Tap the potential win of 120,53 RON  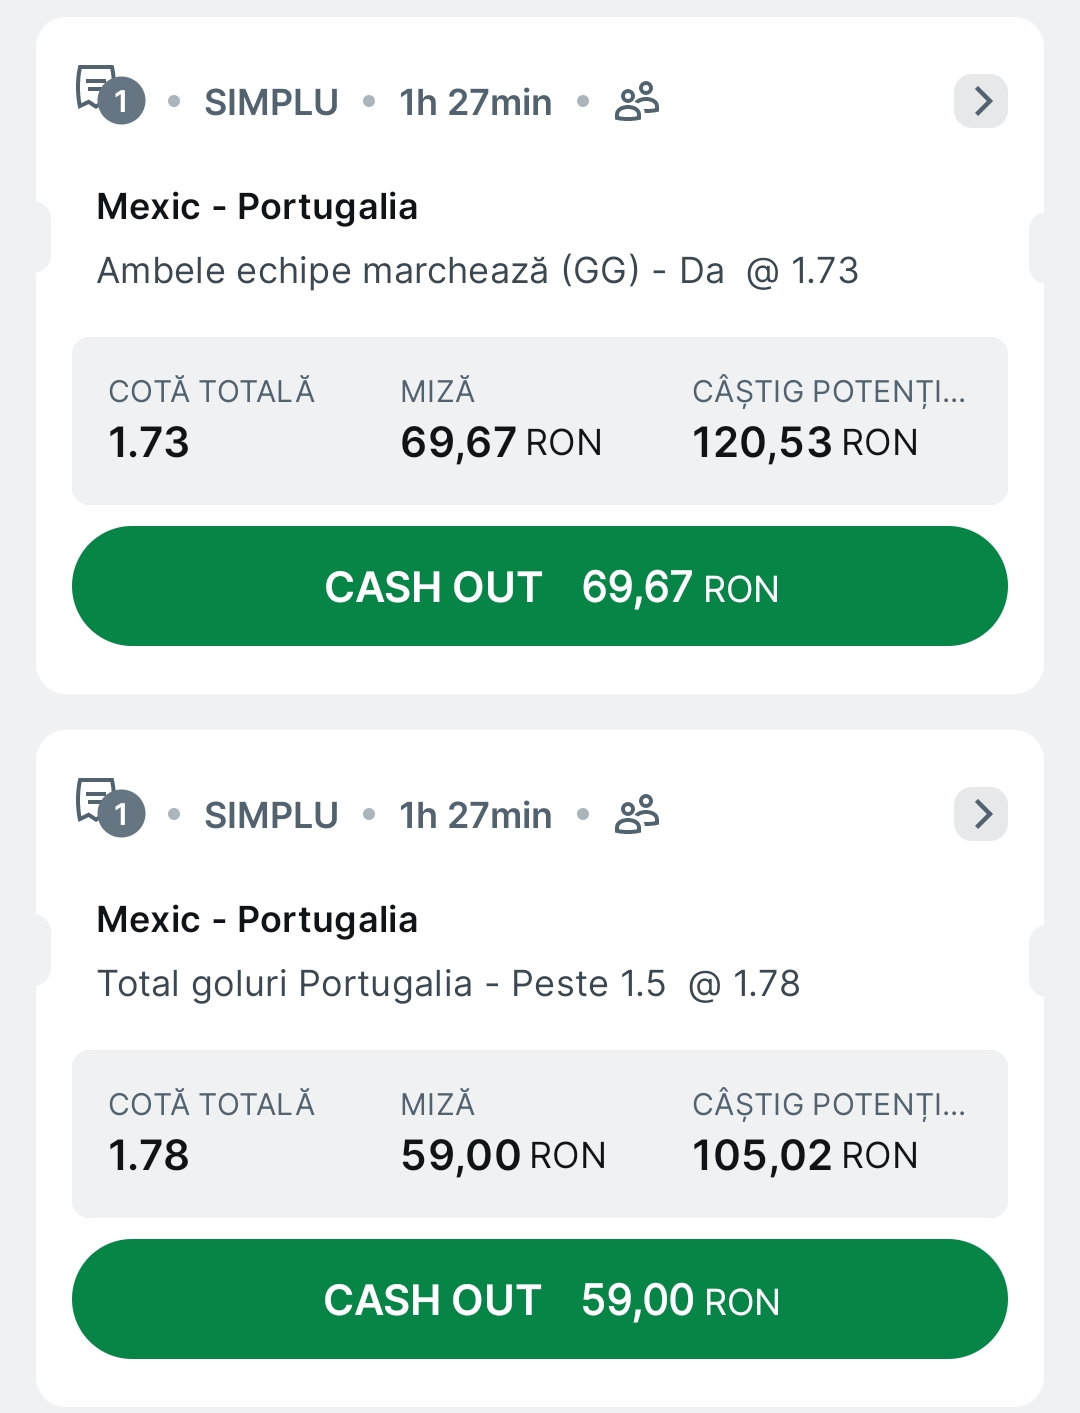tap(805, 442)
